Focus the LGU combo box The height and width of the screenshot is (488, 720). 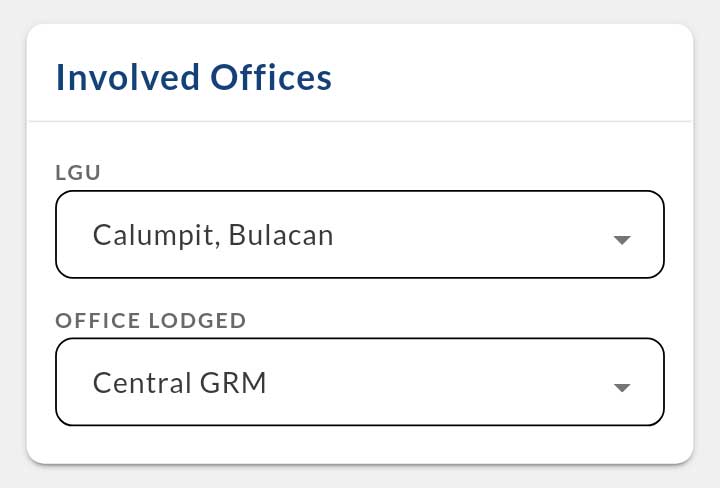(x=360, y=234)
